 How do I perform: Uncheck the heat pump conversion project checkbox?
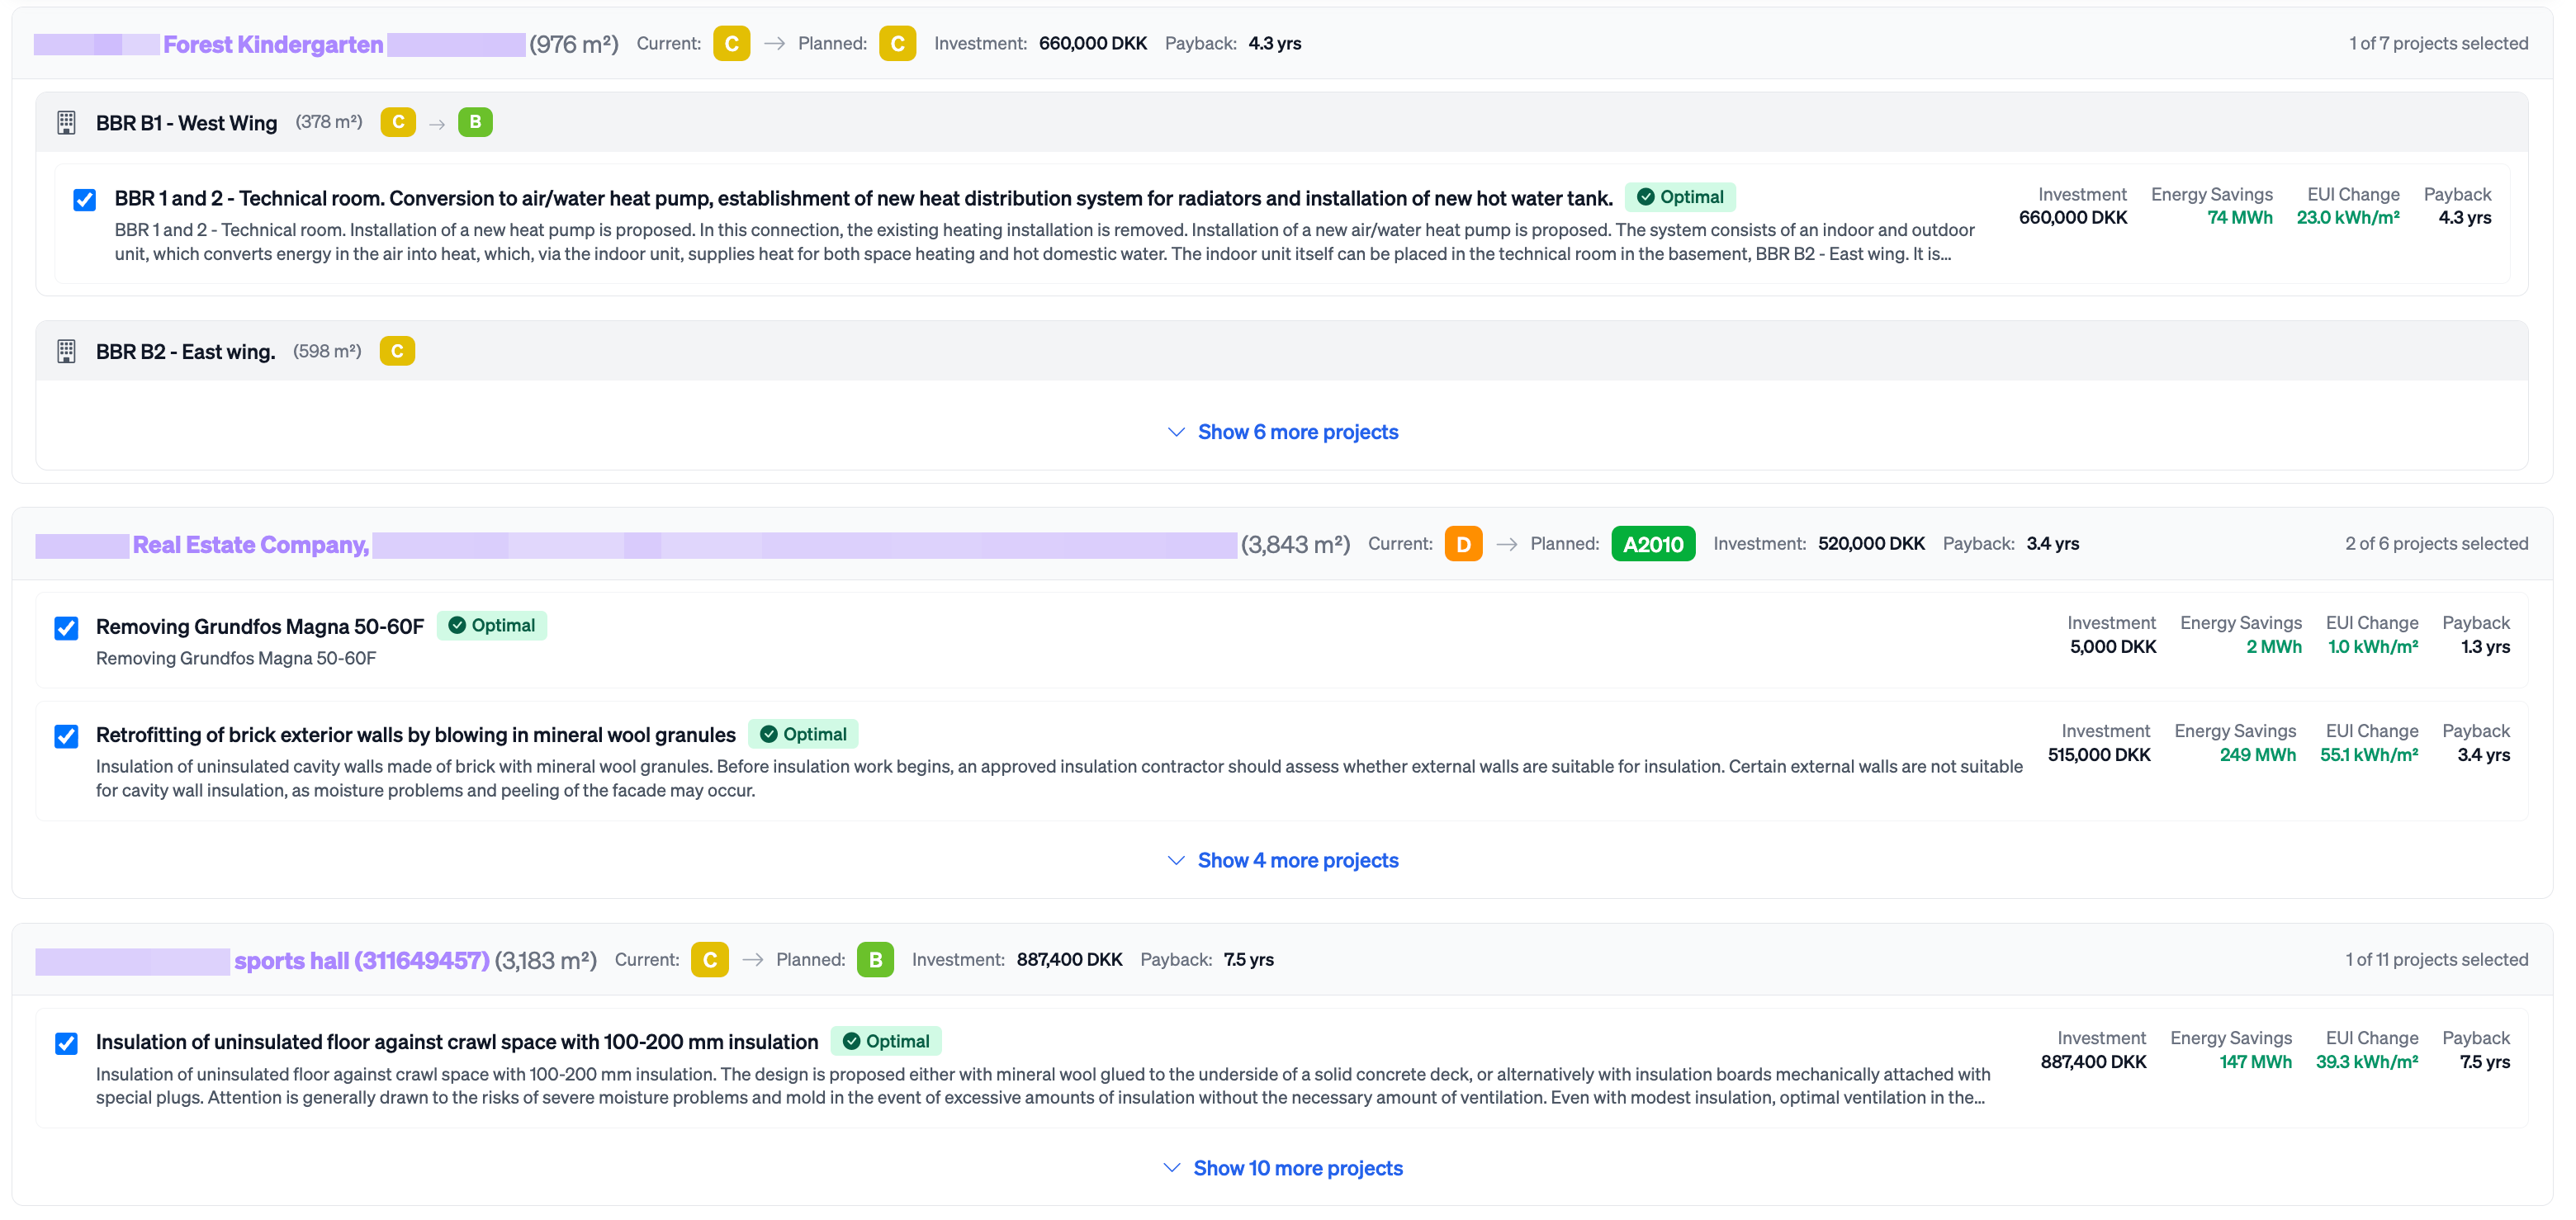(85, 200)
